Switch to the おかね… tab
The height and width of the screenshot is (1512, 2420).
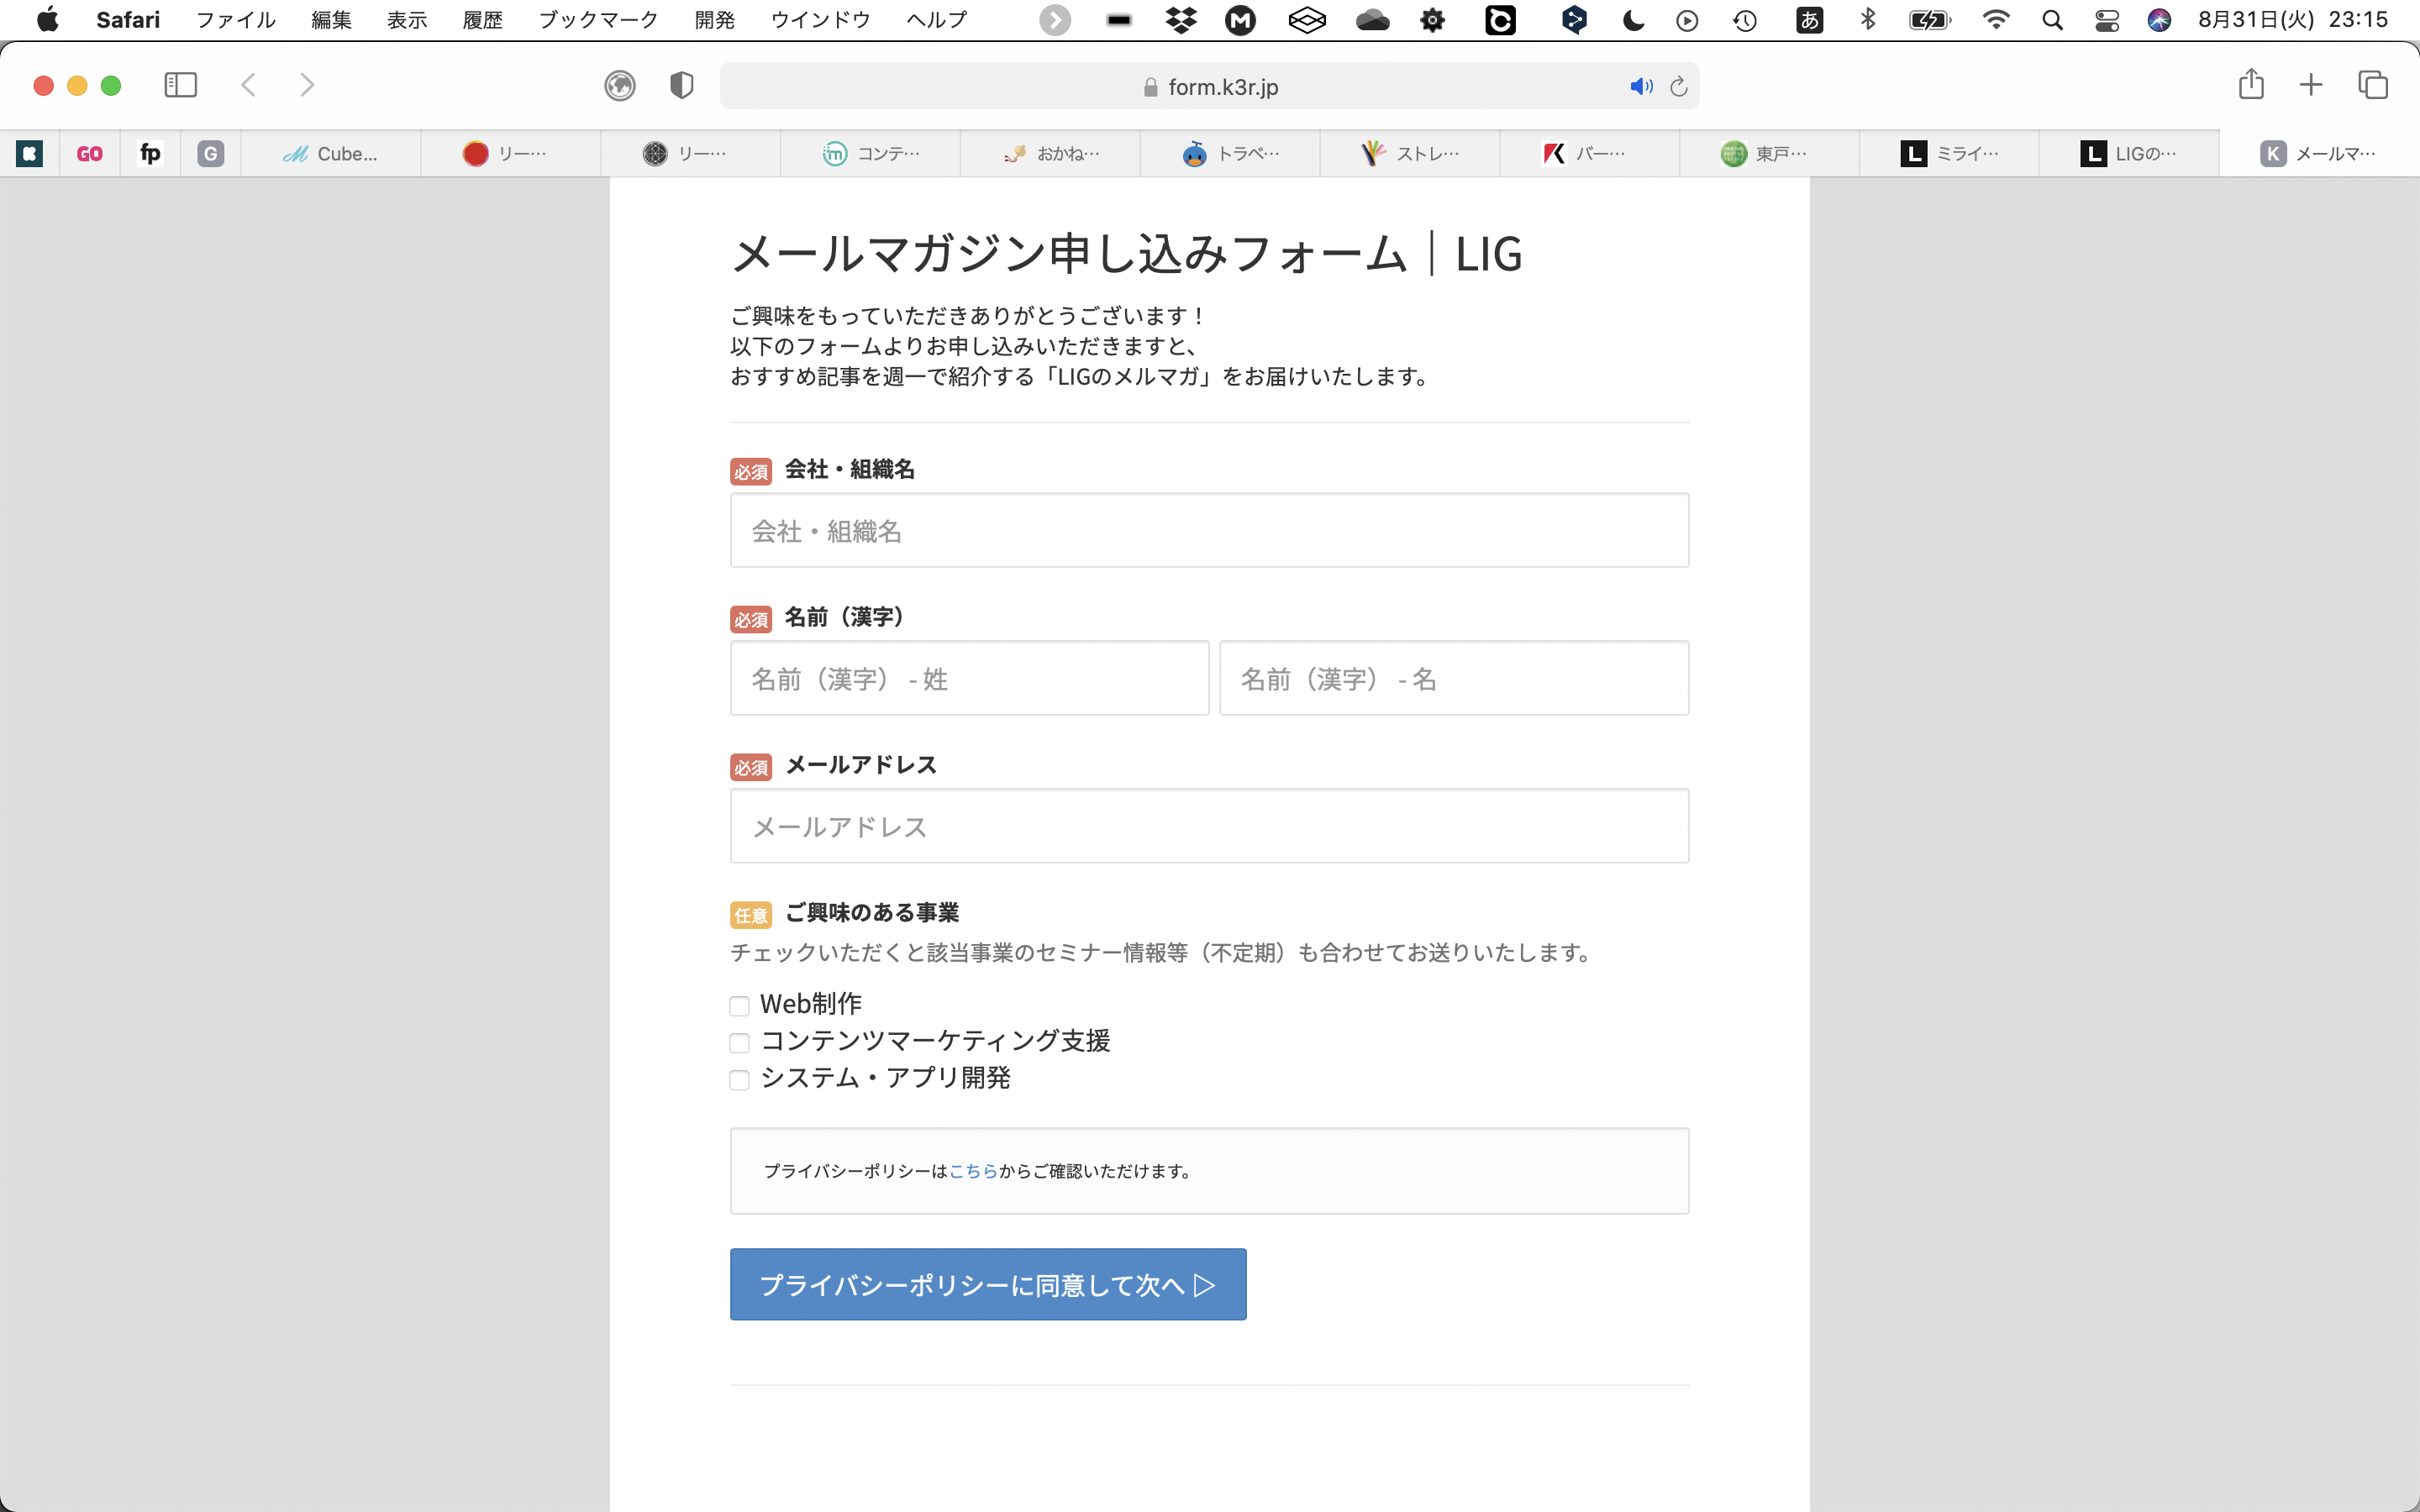tap(1050, 153)
